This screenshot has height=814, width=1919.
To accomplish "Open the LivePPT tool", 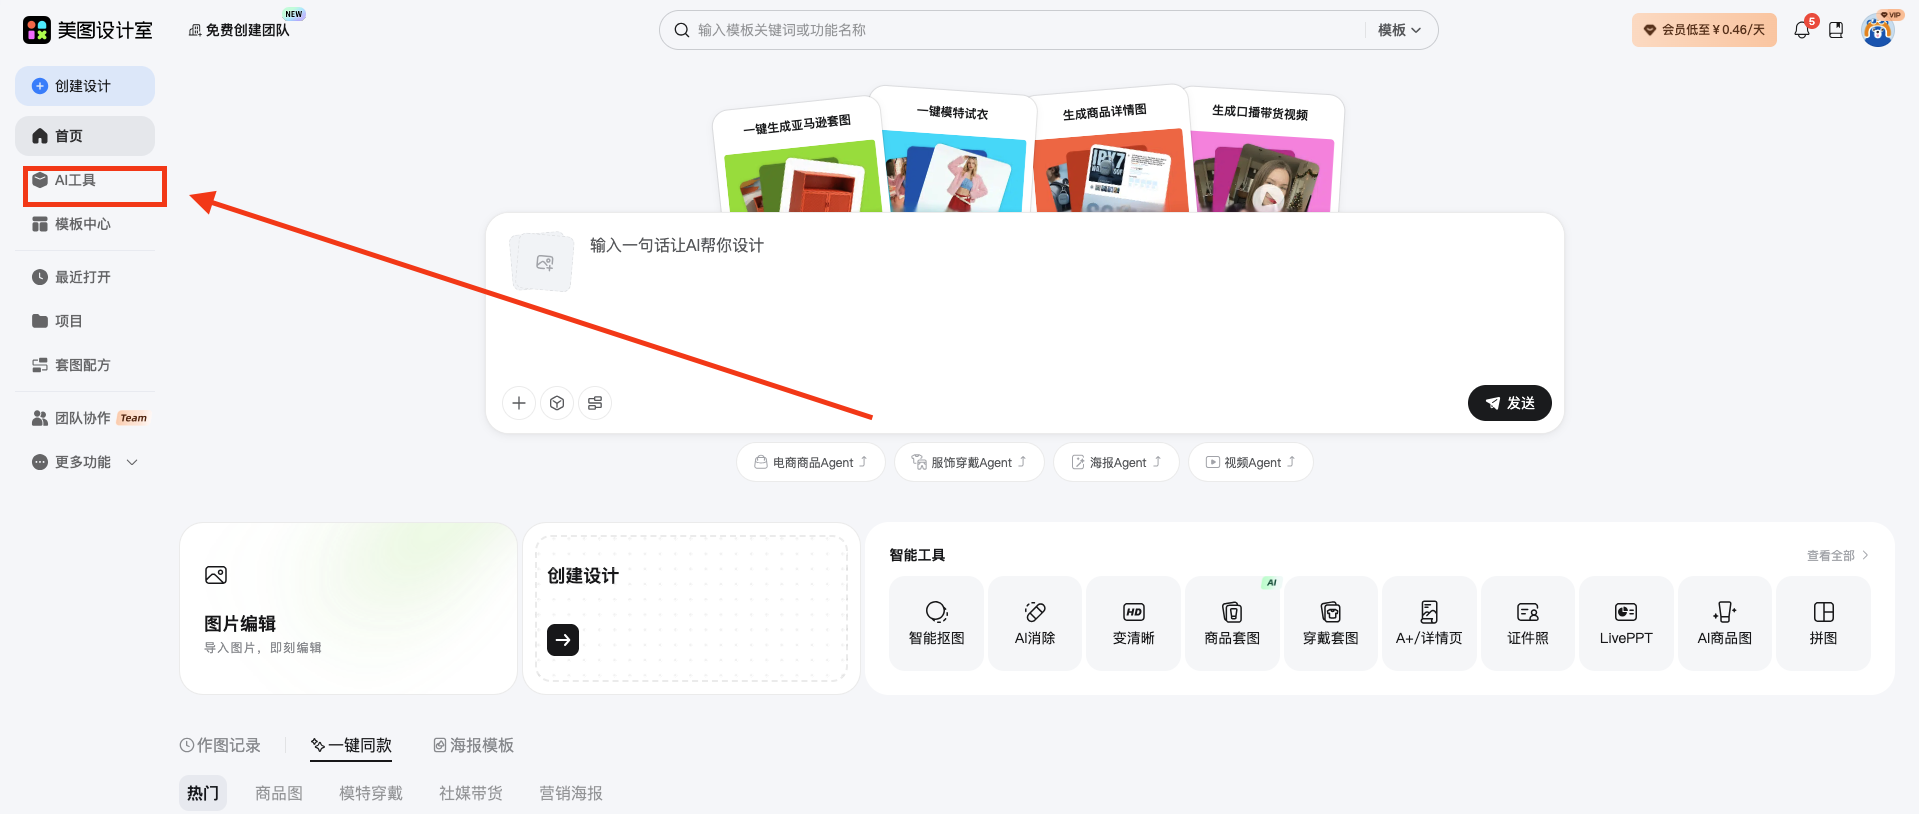I will pos(1625,623).
